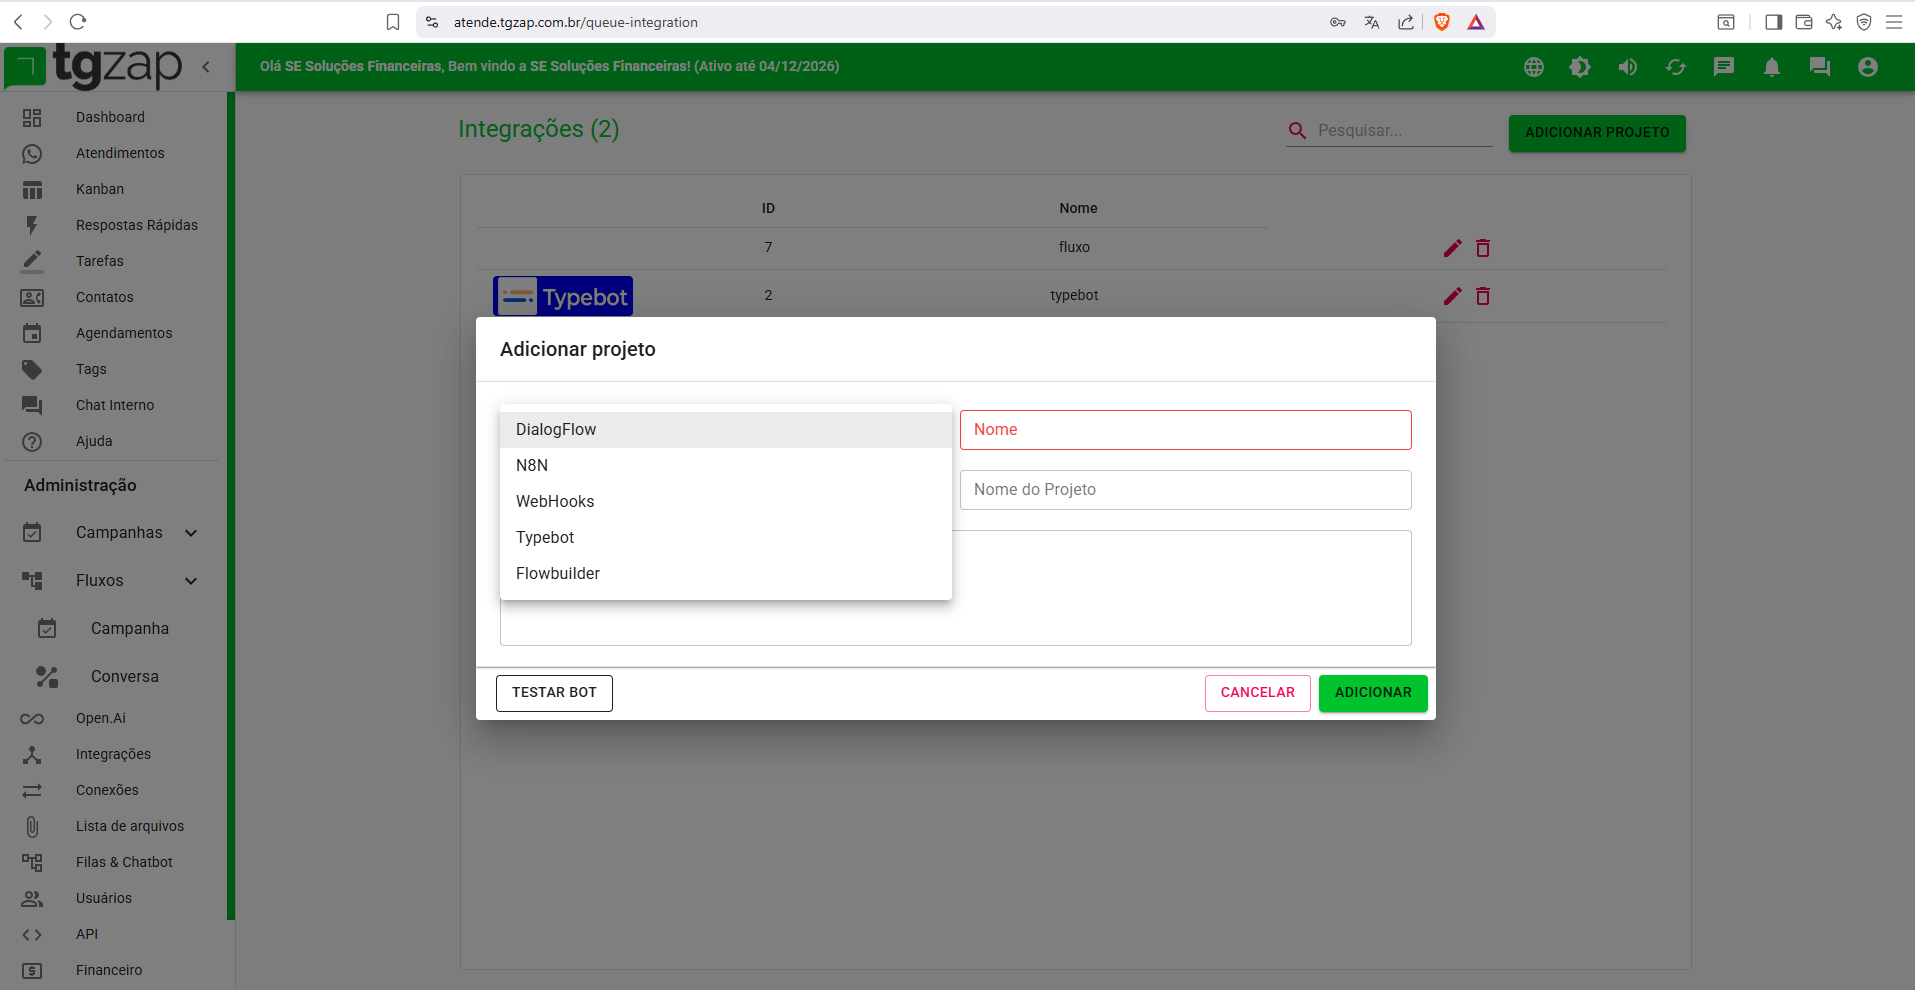
Task: Collapse the sidebar using the chevron next to the logo
Action: point(206,67)
